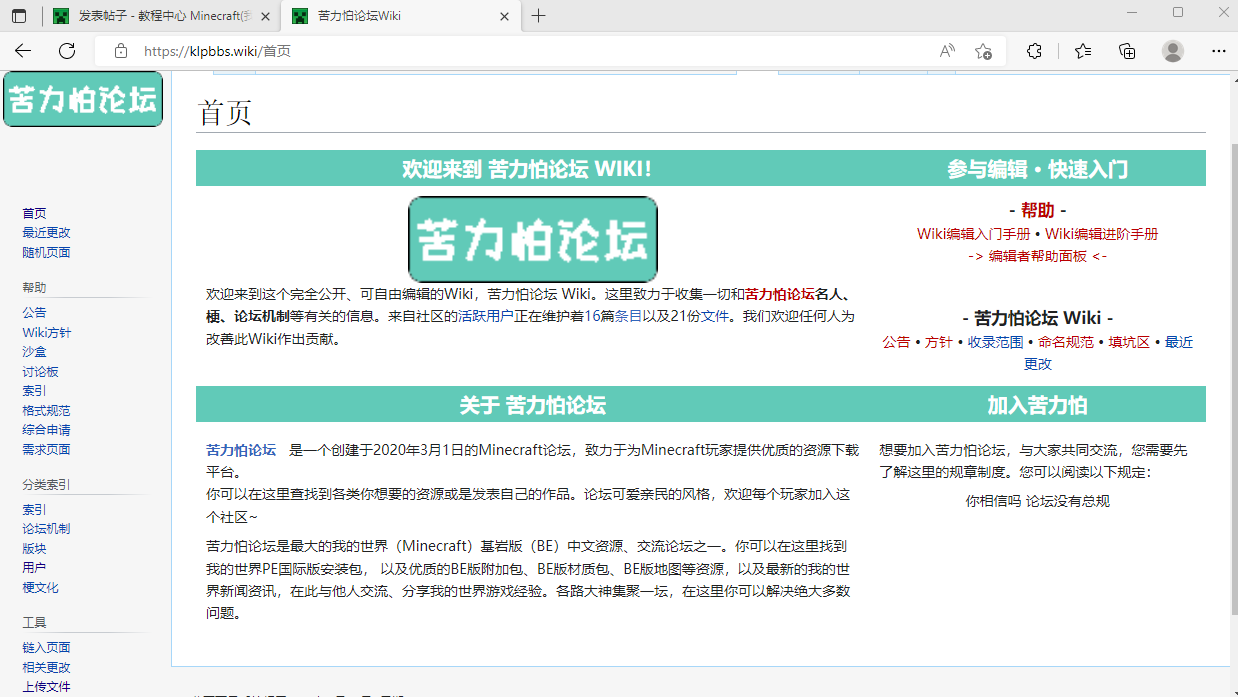Screen dimensions: 1238x697
Task: Refresh the current page
Action: [x=67, y=51]
